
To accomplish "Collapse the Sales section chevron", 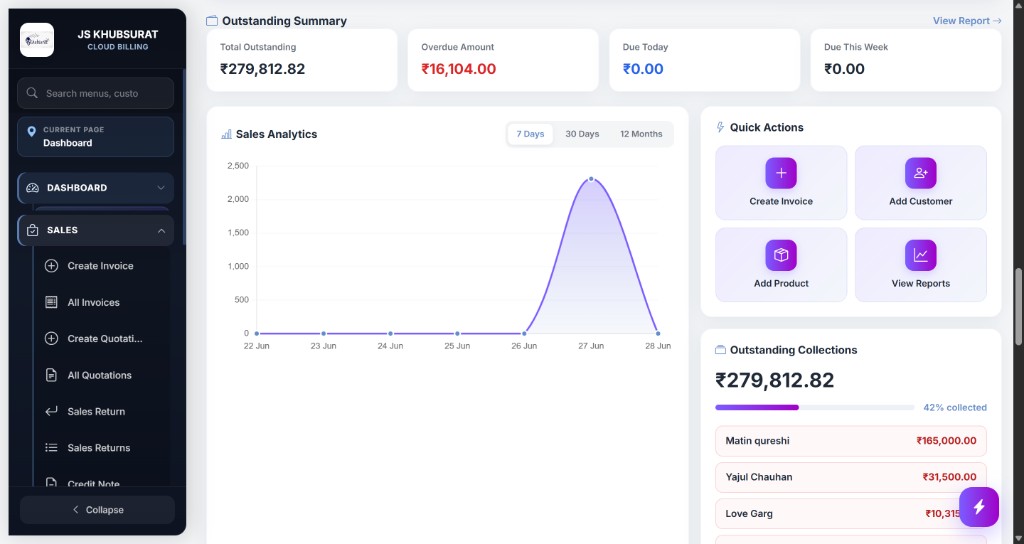I will tap(161, 231).
